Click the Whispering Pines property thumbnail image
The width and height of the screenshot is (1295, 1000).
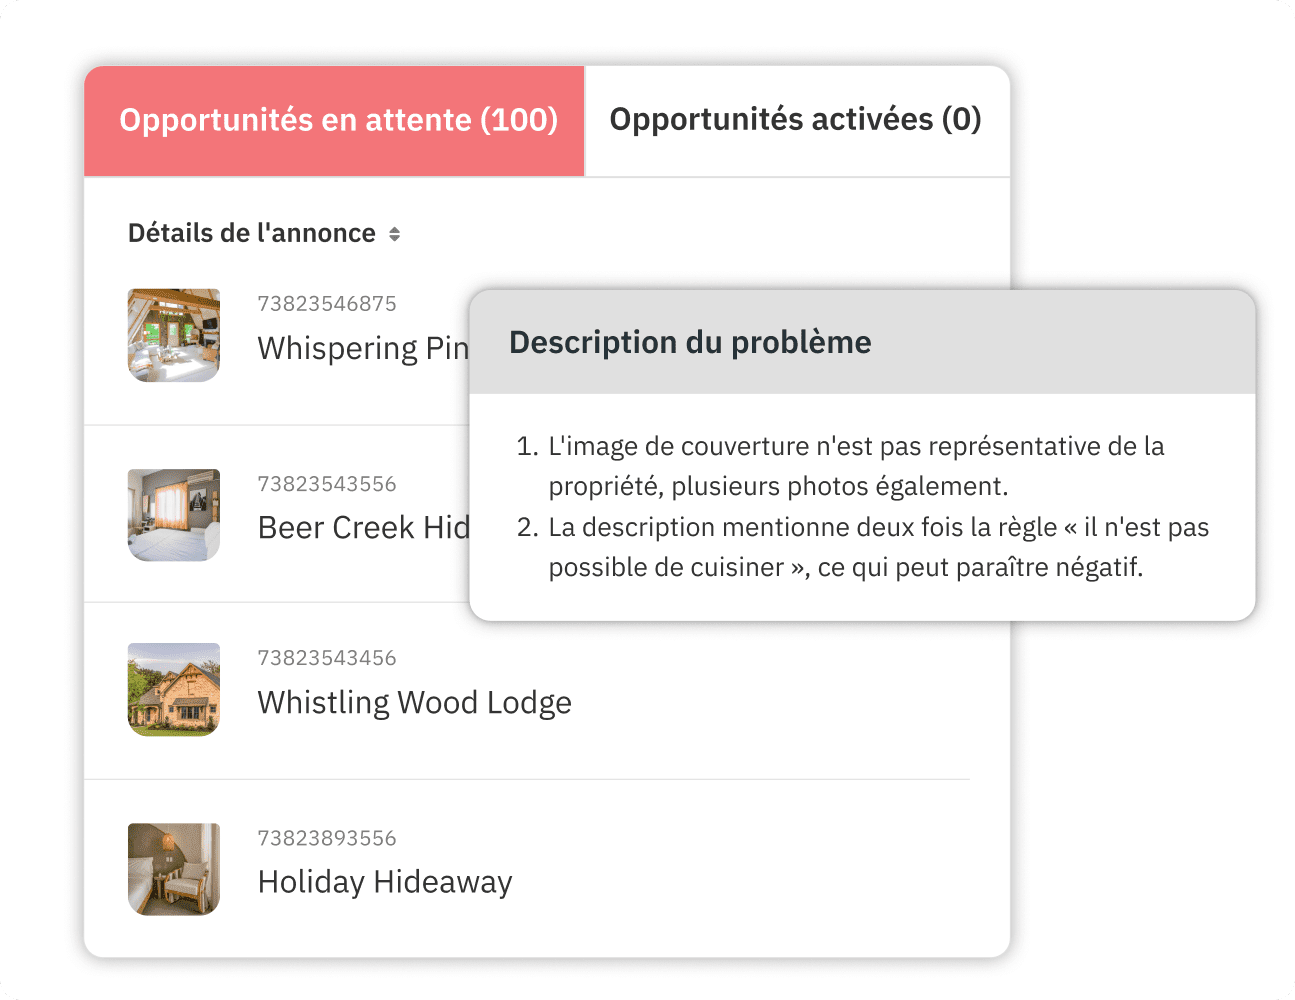[x=173, y=335]
